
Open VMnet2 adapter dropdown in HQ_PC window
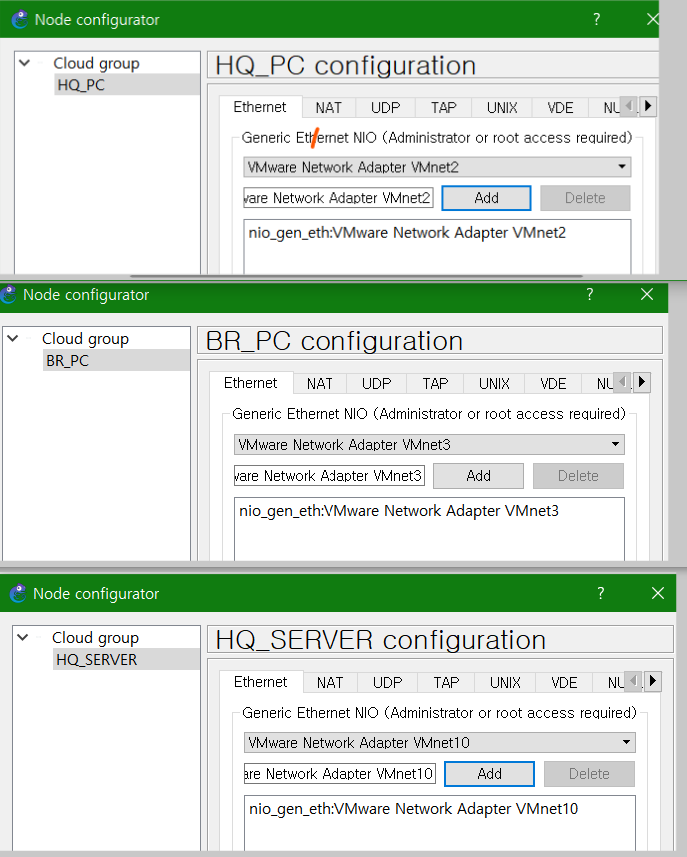[621, 167]
